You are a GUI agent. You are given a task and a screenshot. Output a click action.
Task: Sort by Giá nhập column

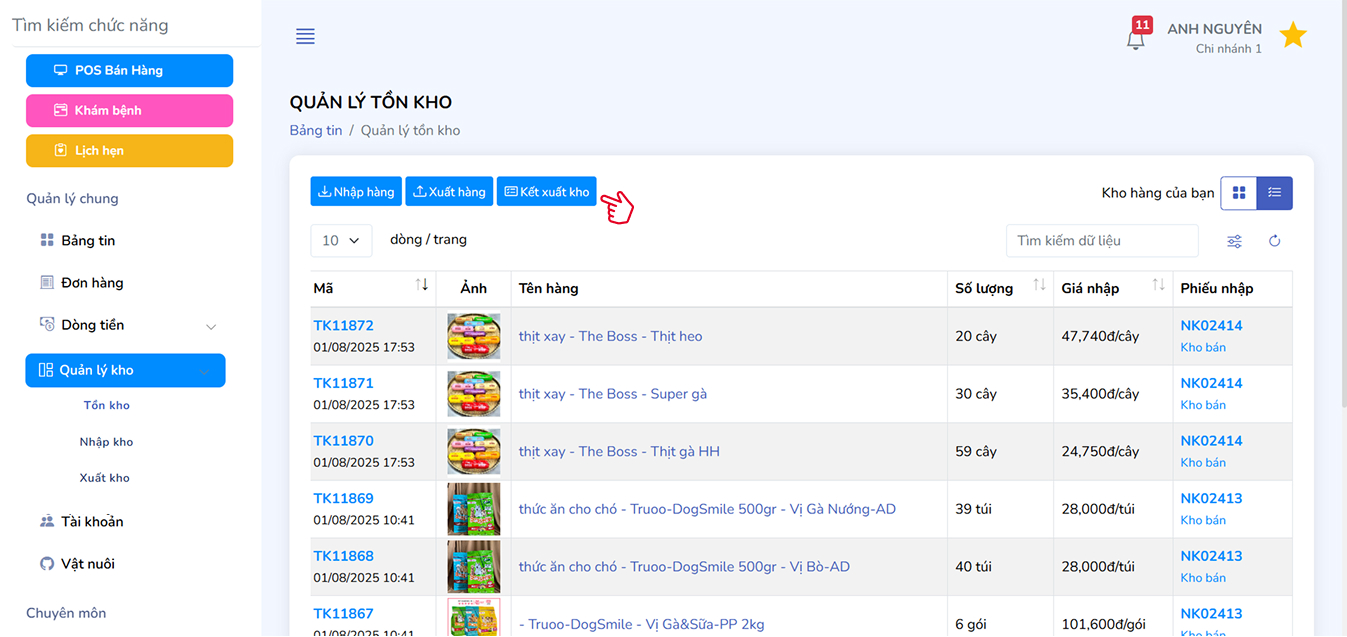click(1158, 286)
